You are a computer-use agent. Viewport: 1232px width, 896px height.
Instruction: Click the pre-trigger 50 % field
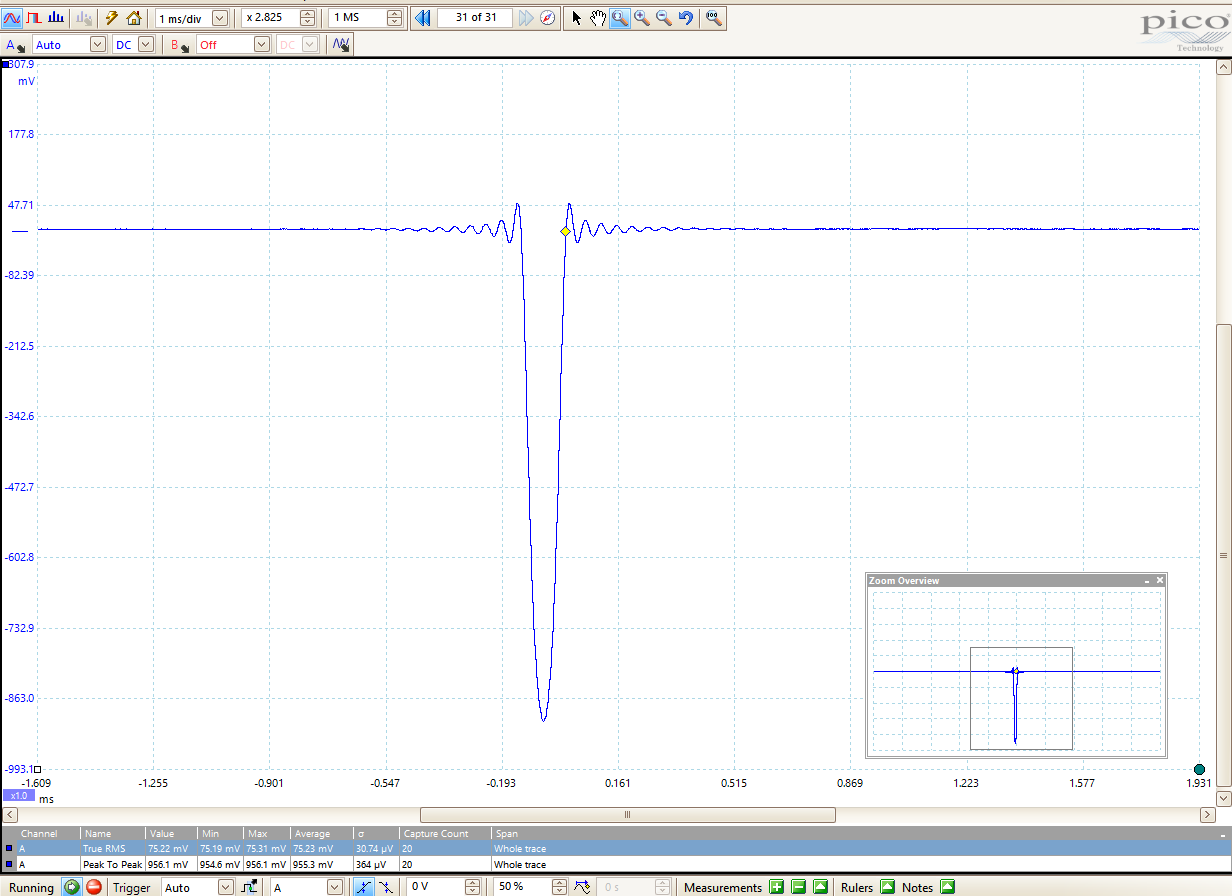[x=522, y=887]
